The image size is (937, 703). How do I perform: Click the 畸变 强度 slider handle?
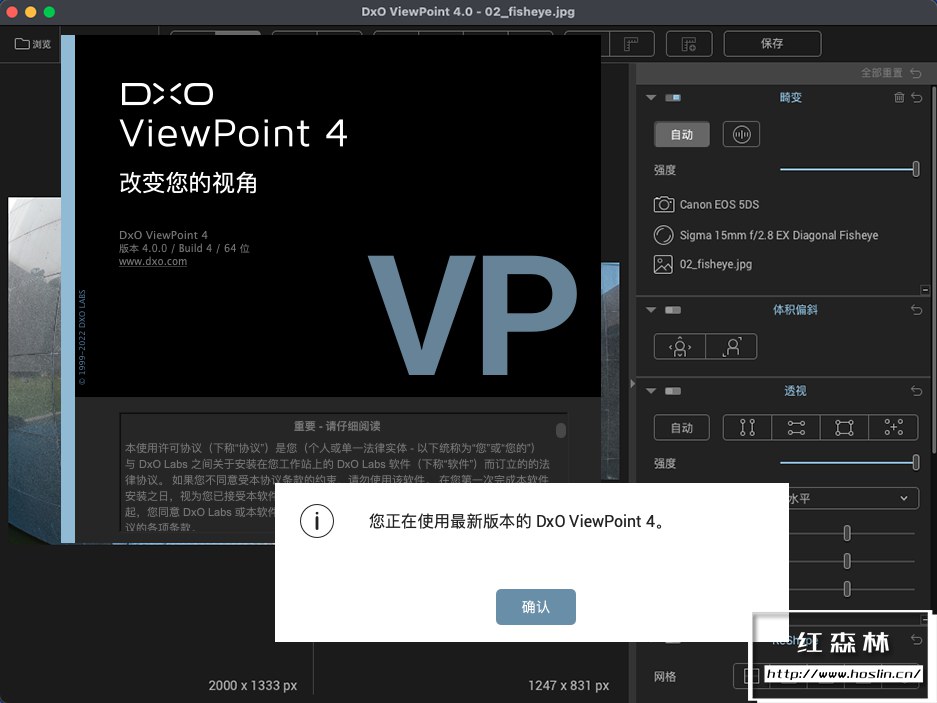(x=915, y=169)
